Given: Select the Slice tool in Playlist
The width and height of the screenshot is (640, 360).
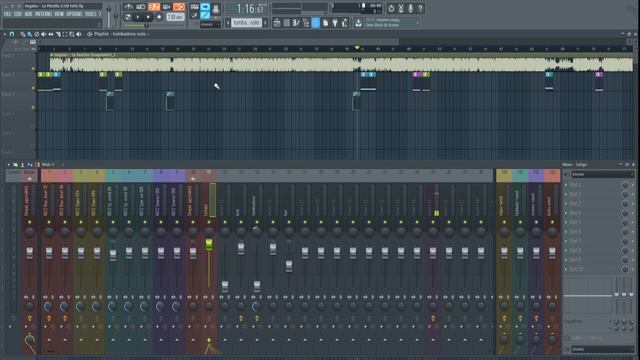Looking at the screenshot, I should (58, 34).
